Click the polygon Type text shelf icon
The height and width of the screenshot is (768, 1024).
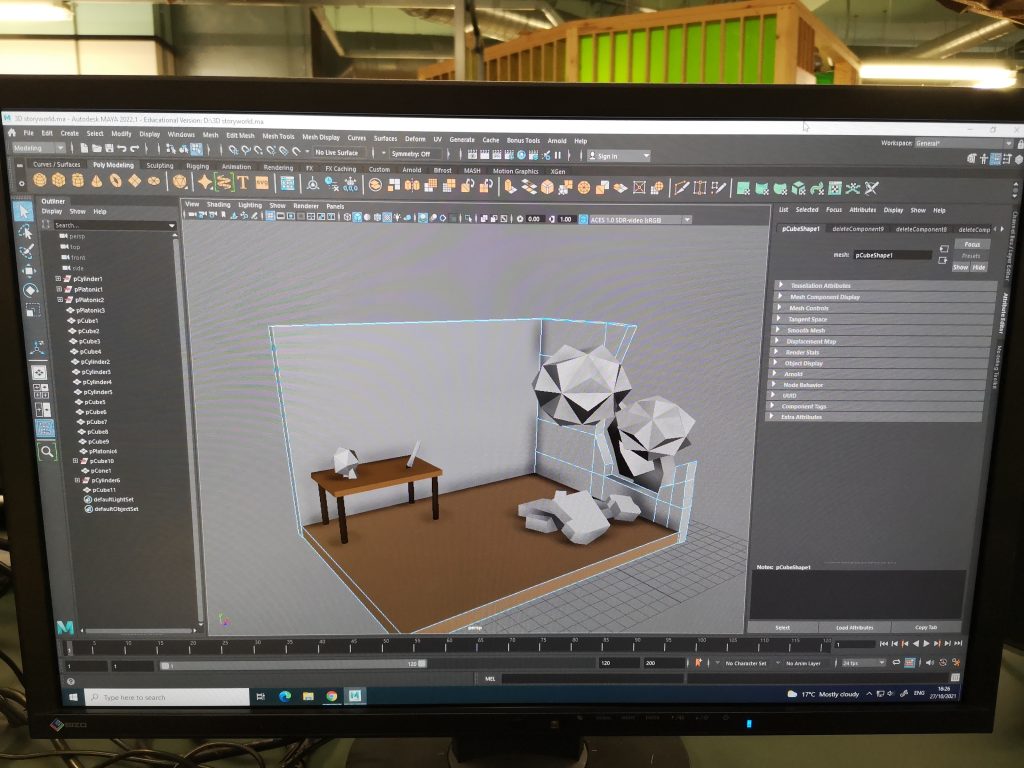click(243, 183)
